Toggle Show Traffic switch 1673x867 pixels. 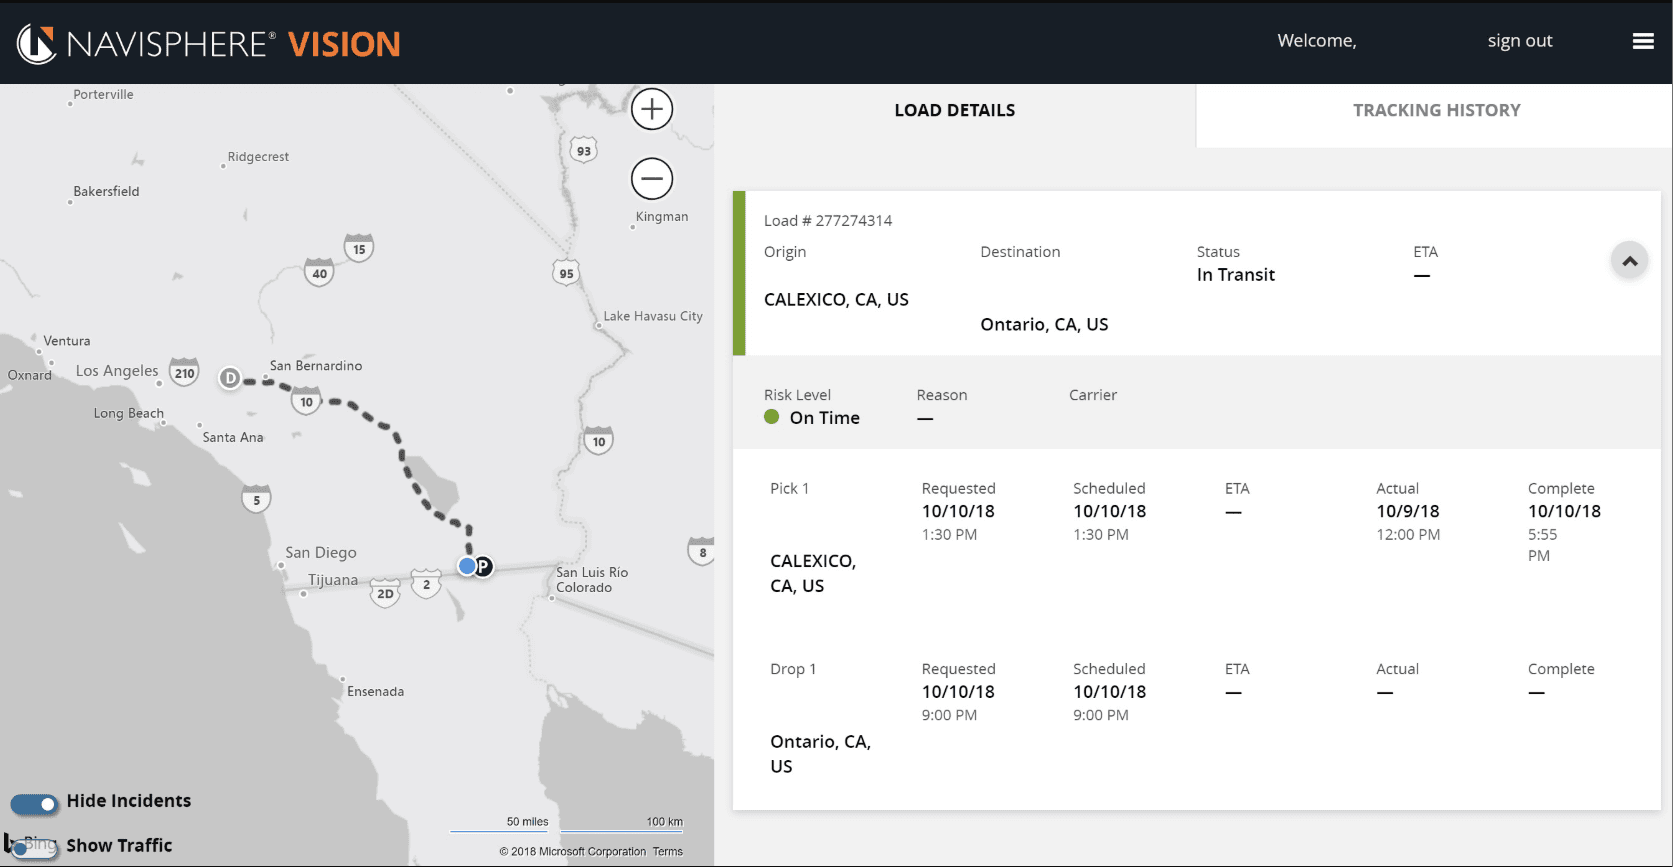(34, 847)
